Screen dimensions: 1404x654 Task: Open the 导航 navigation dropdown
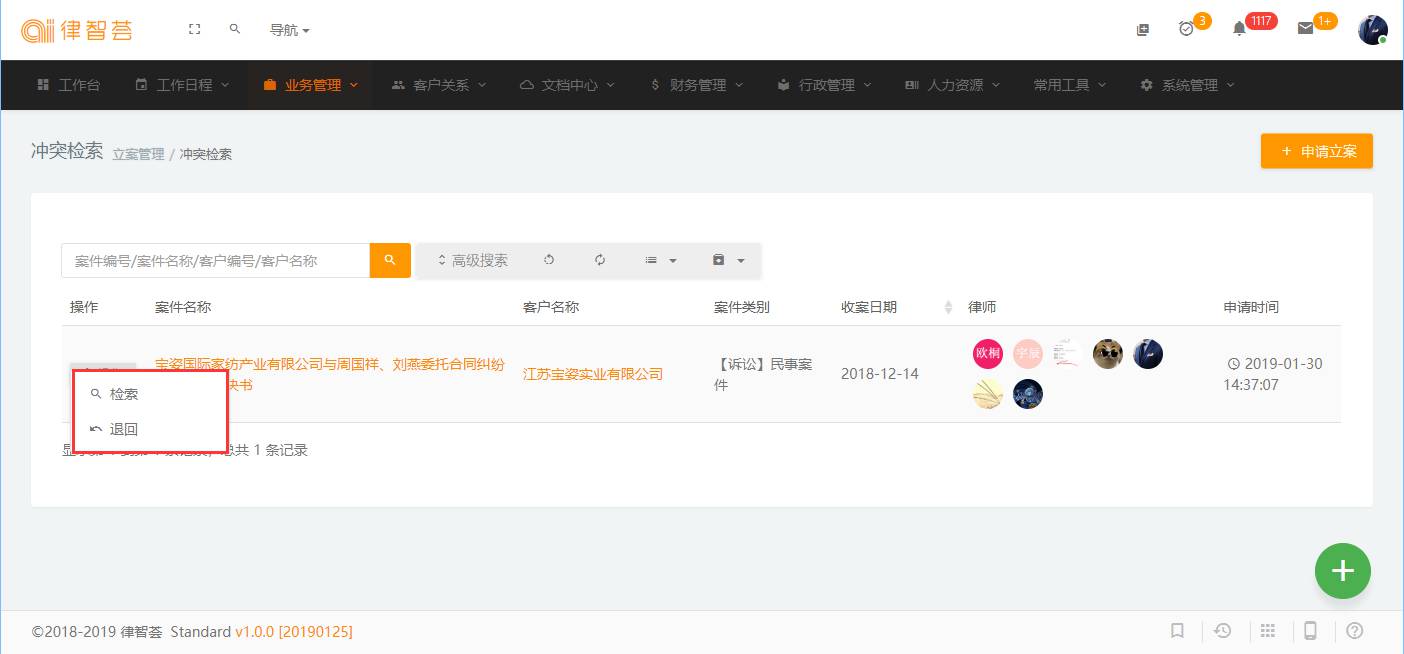pos(289,30)
